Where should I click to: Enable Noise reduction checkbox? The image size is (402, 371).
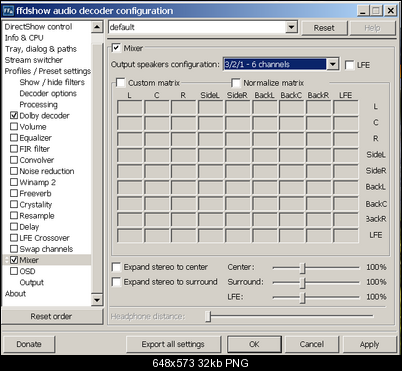point(14,171)
